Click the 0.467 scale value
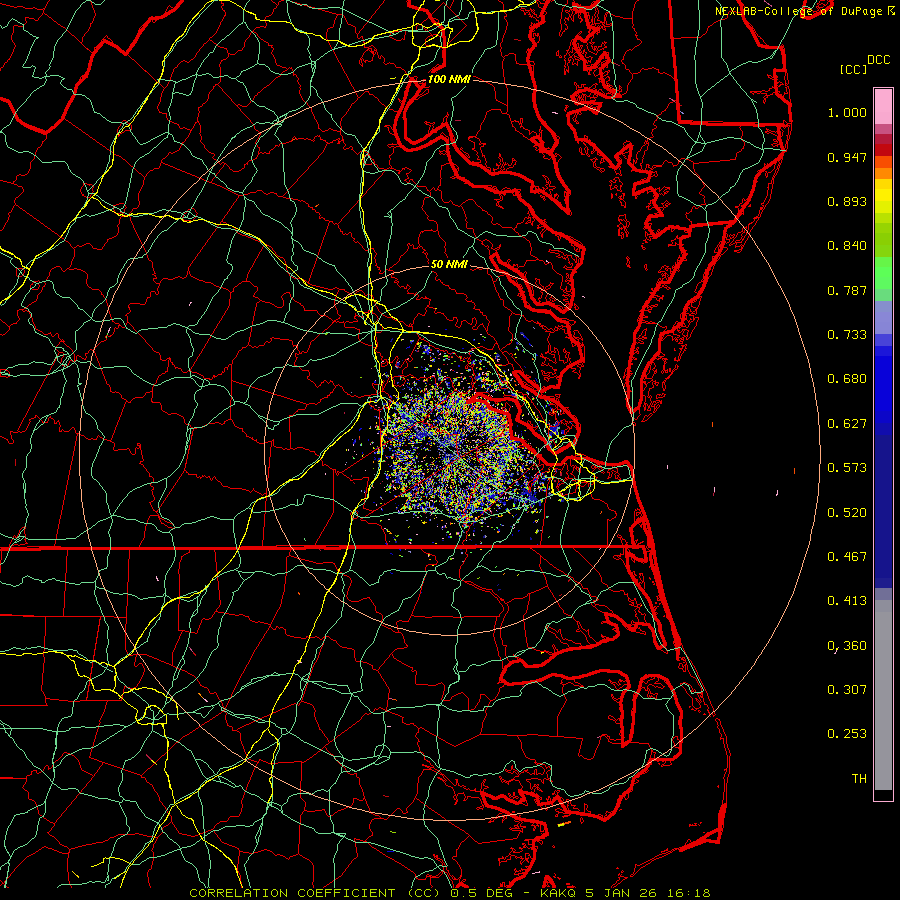This screenshot has height=900, width=900. coord(847,557)
